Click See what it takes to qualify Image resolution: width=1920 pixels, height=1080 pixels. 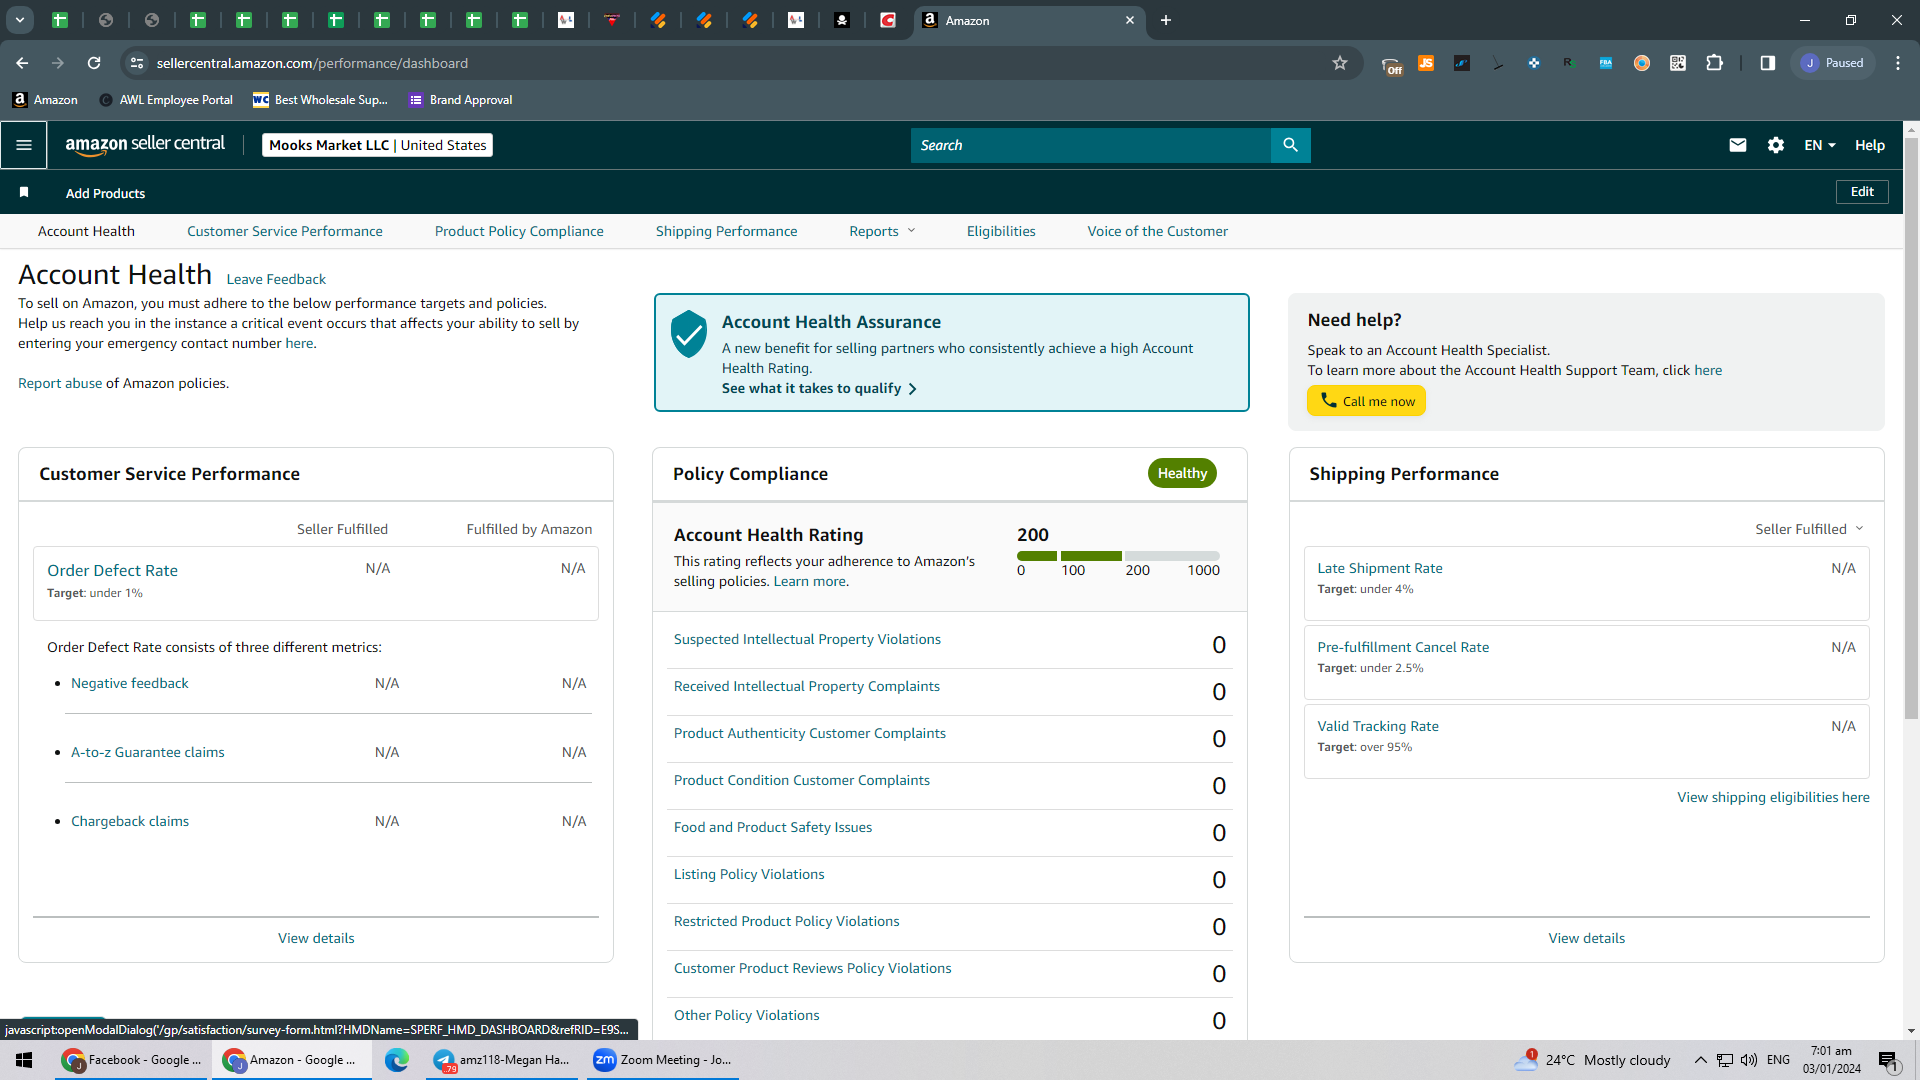(819, 388)
